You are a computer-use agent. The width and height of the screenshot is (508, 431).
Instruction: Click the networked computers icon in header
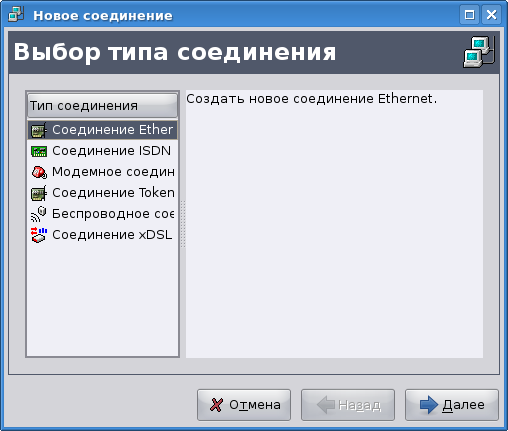(x=479, y=52)
